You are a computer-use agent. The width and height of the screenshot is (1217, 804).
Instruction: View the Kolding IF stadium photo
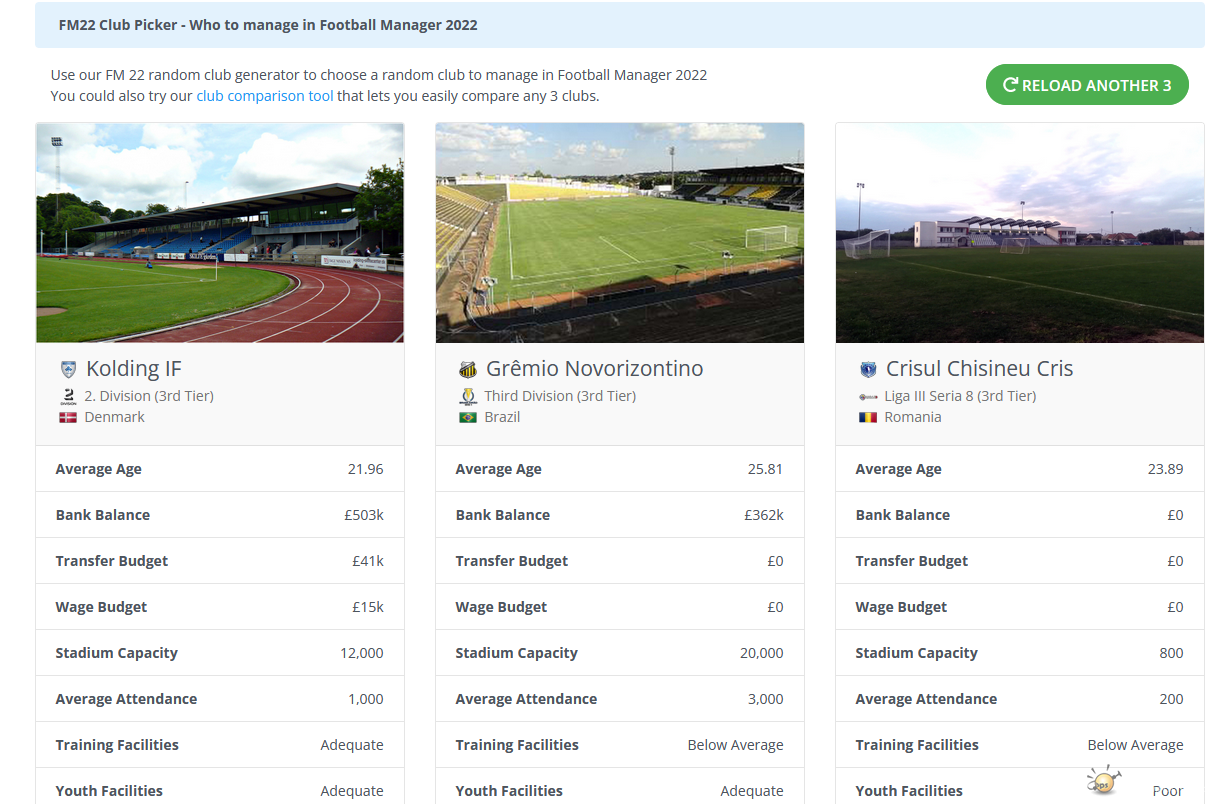click(x=220, y=233)
